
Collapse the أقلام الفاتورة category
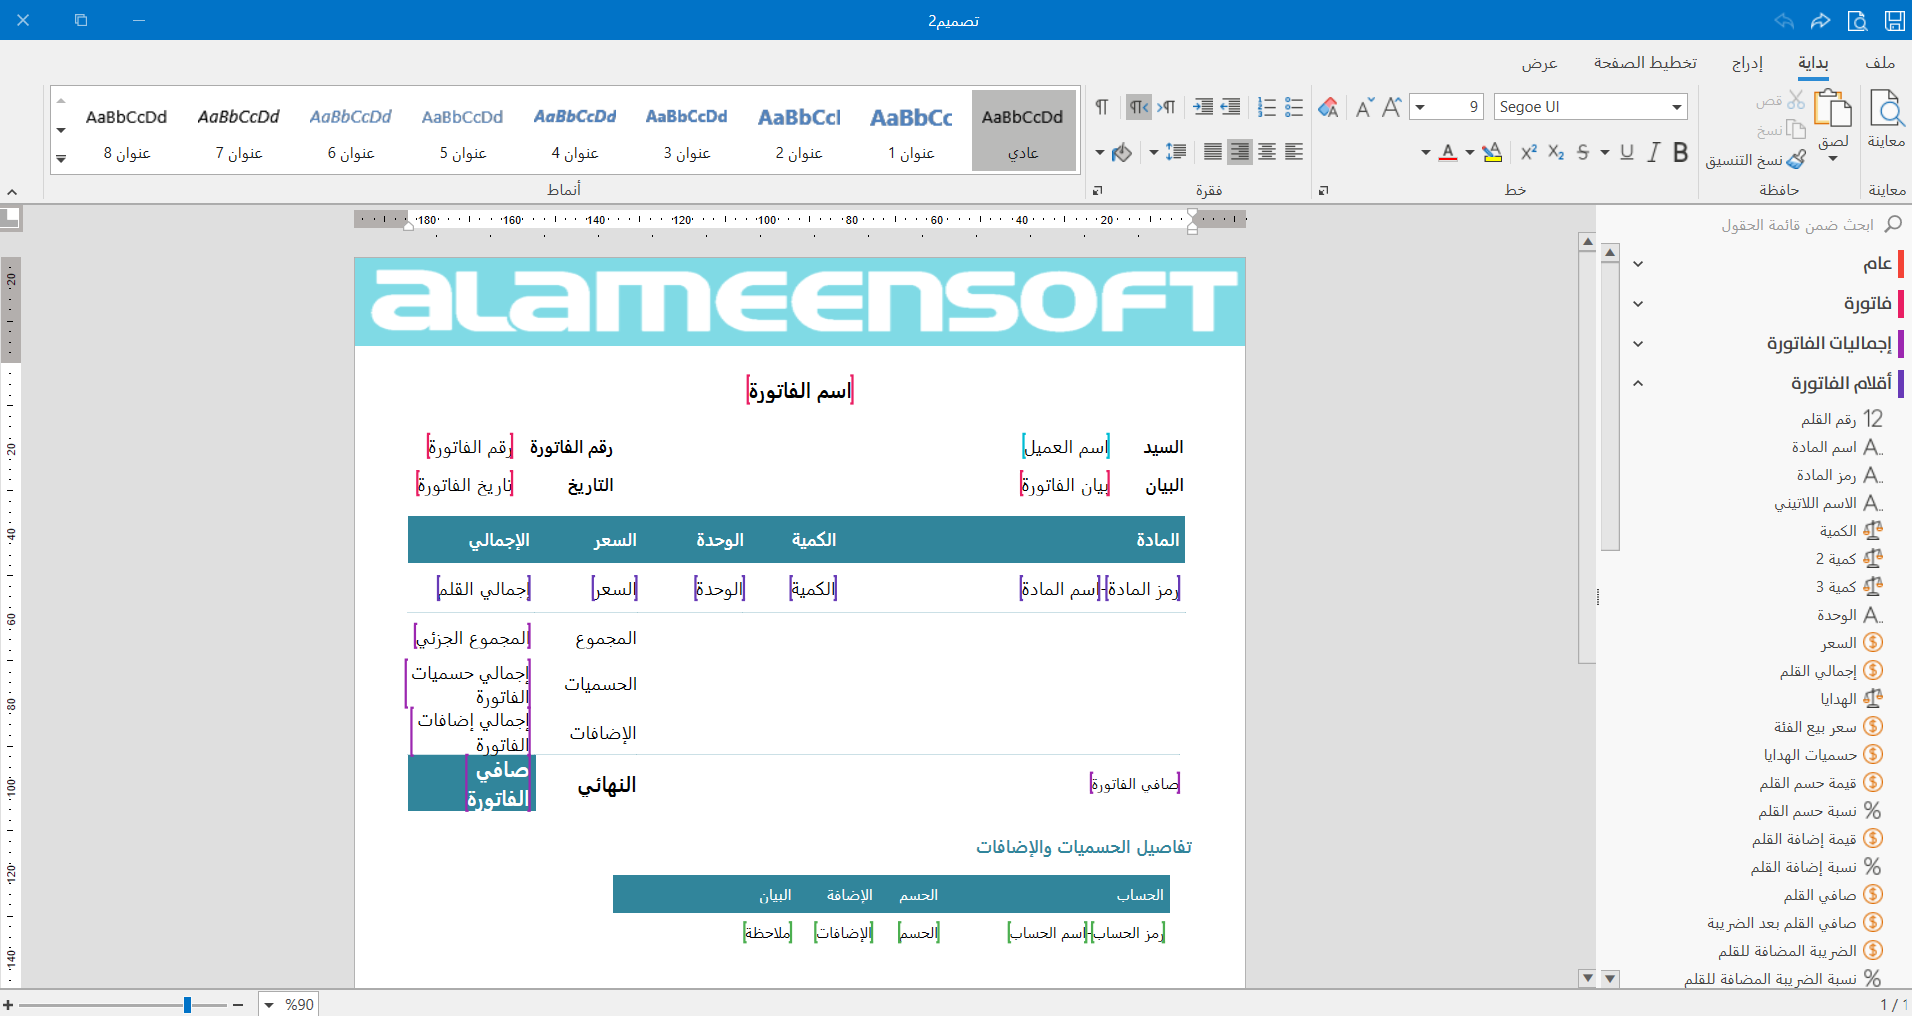click(1638, 383)
